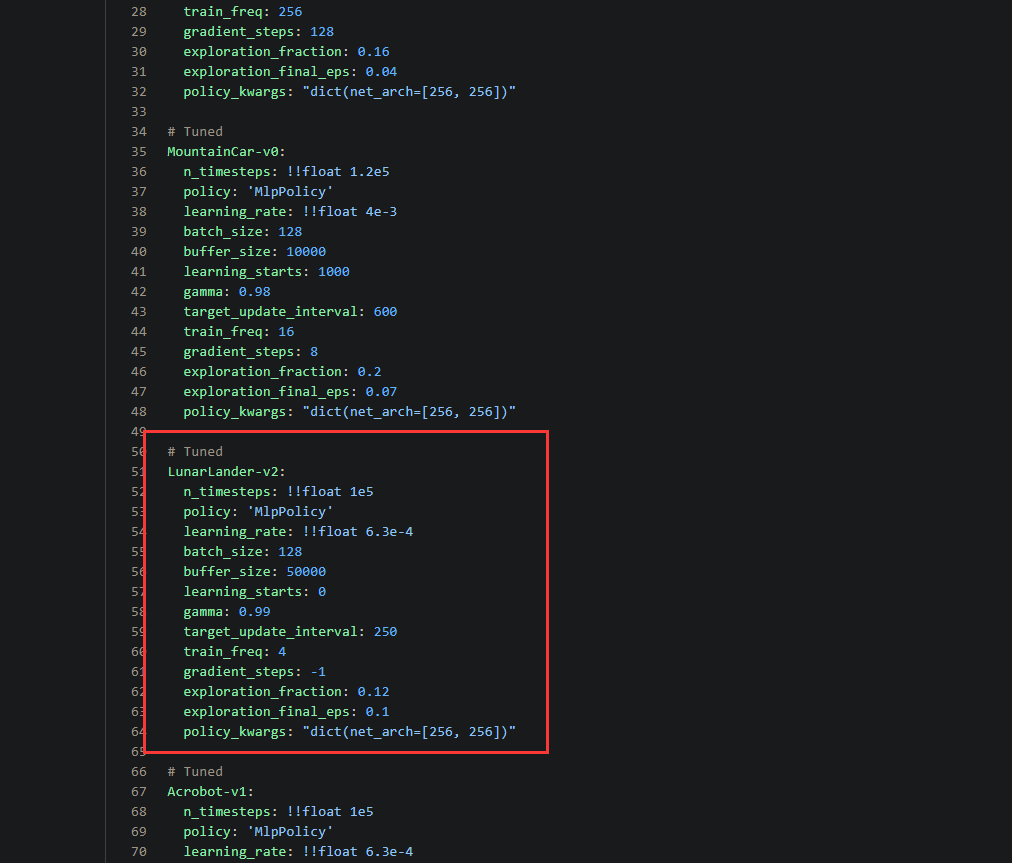Select line number 28 in the gutter
Screen dimensions: 1012x863
[138, 11]
